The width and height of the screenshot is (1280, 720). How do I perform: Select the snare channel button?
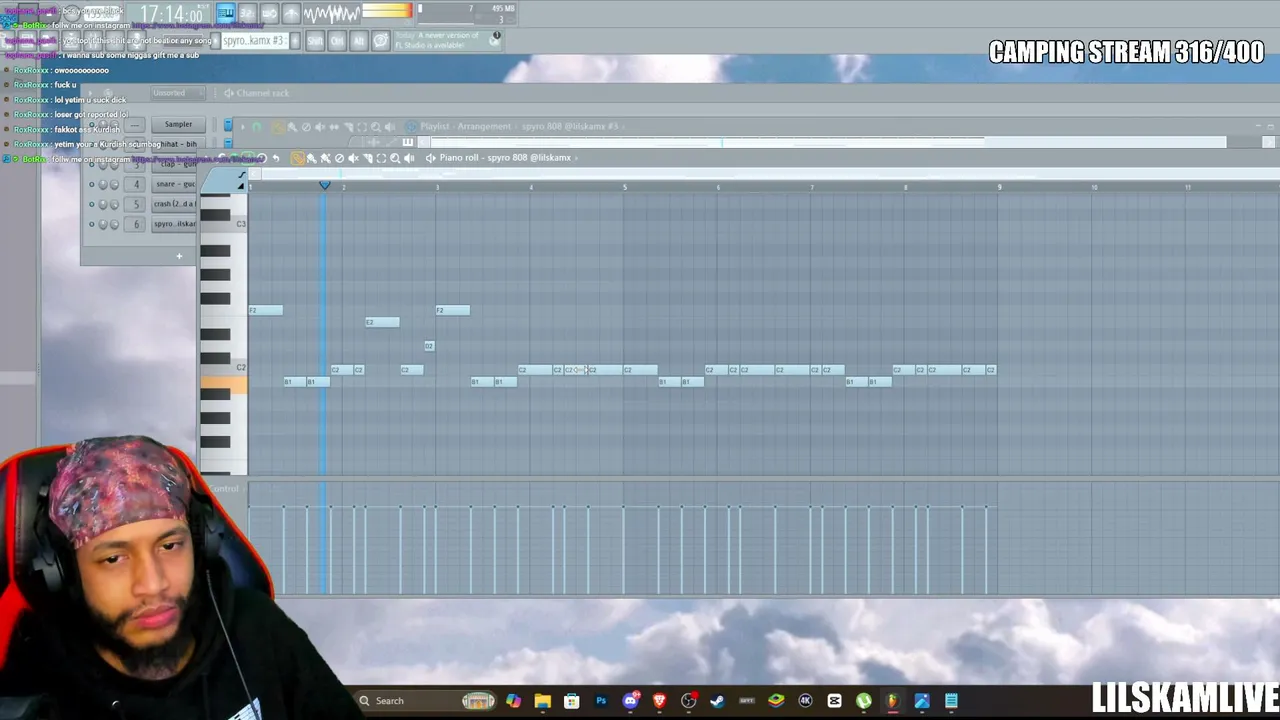point(175,185)
